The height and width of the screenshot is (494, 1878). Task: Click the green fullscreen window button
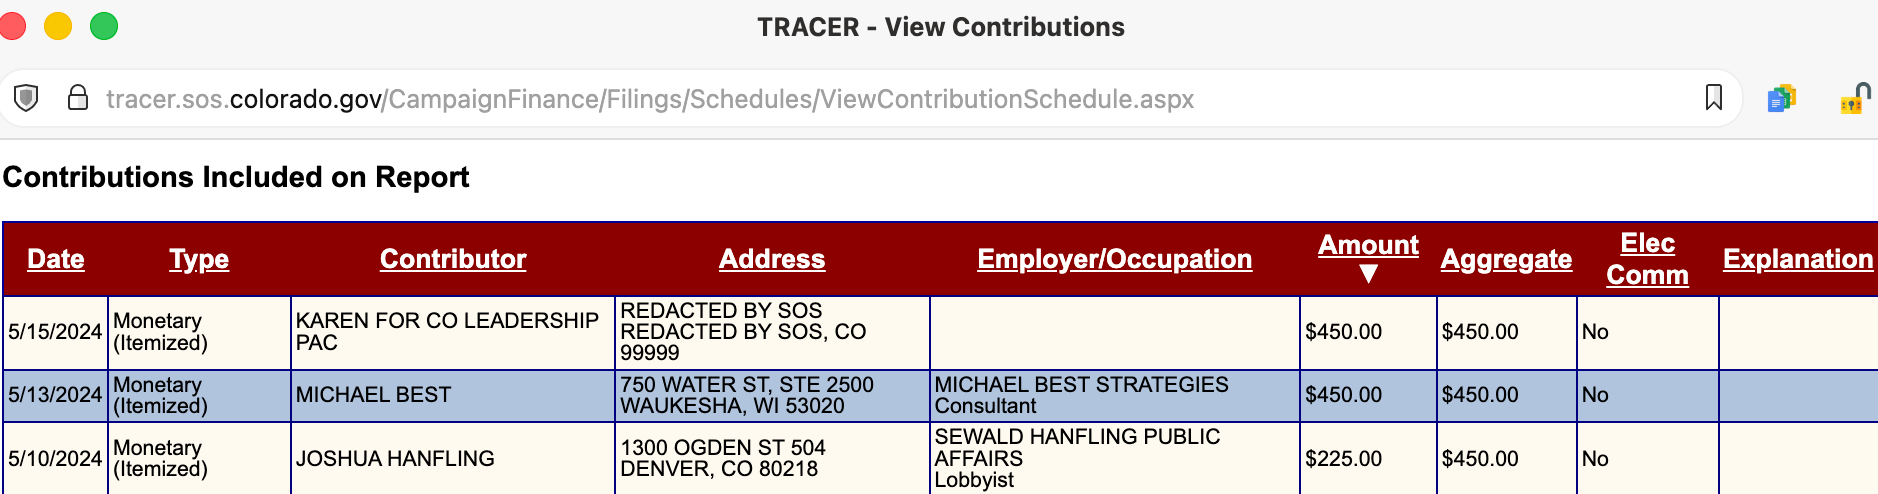point(104,27)
